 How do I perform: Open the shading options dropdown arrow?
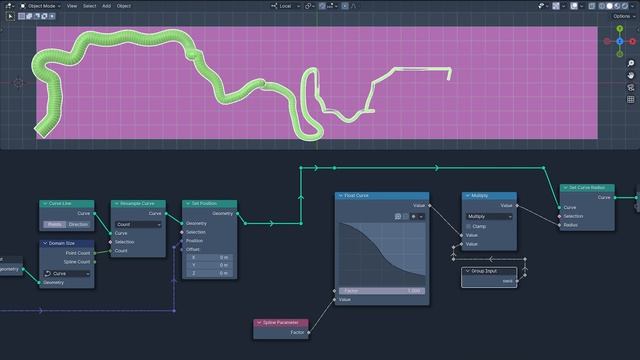(632, 6)
